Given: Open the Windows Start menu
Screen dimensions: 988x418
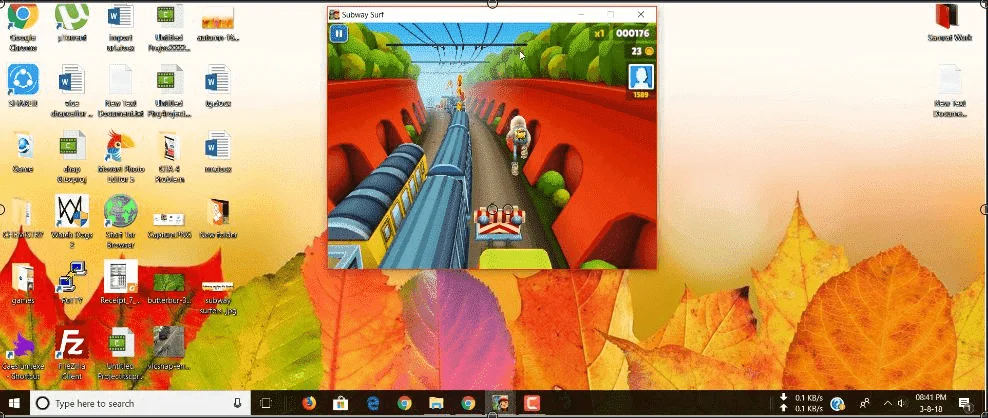Looking at the screenshot, I should (14, 403).
